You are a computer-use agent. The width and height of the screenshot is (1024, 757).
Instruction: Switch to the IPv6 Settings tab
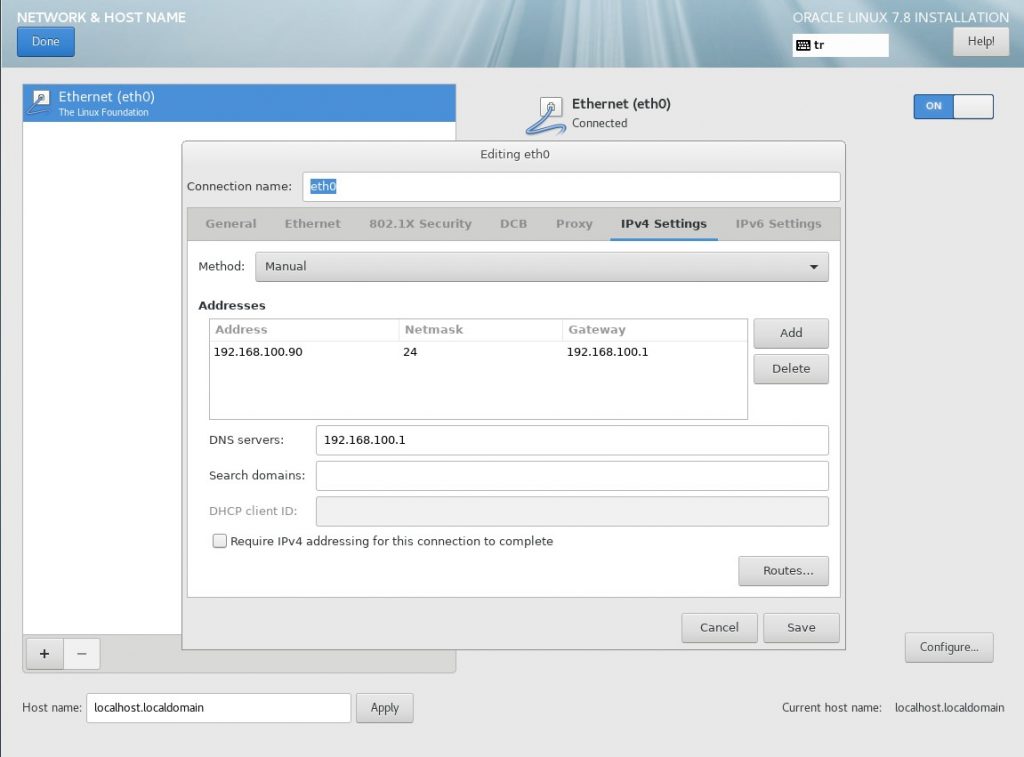pyautogui.click(x=778, y=223)
